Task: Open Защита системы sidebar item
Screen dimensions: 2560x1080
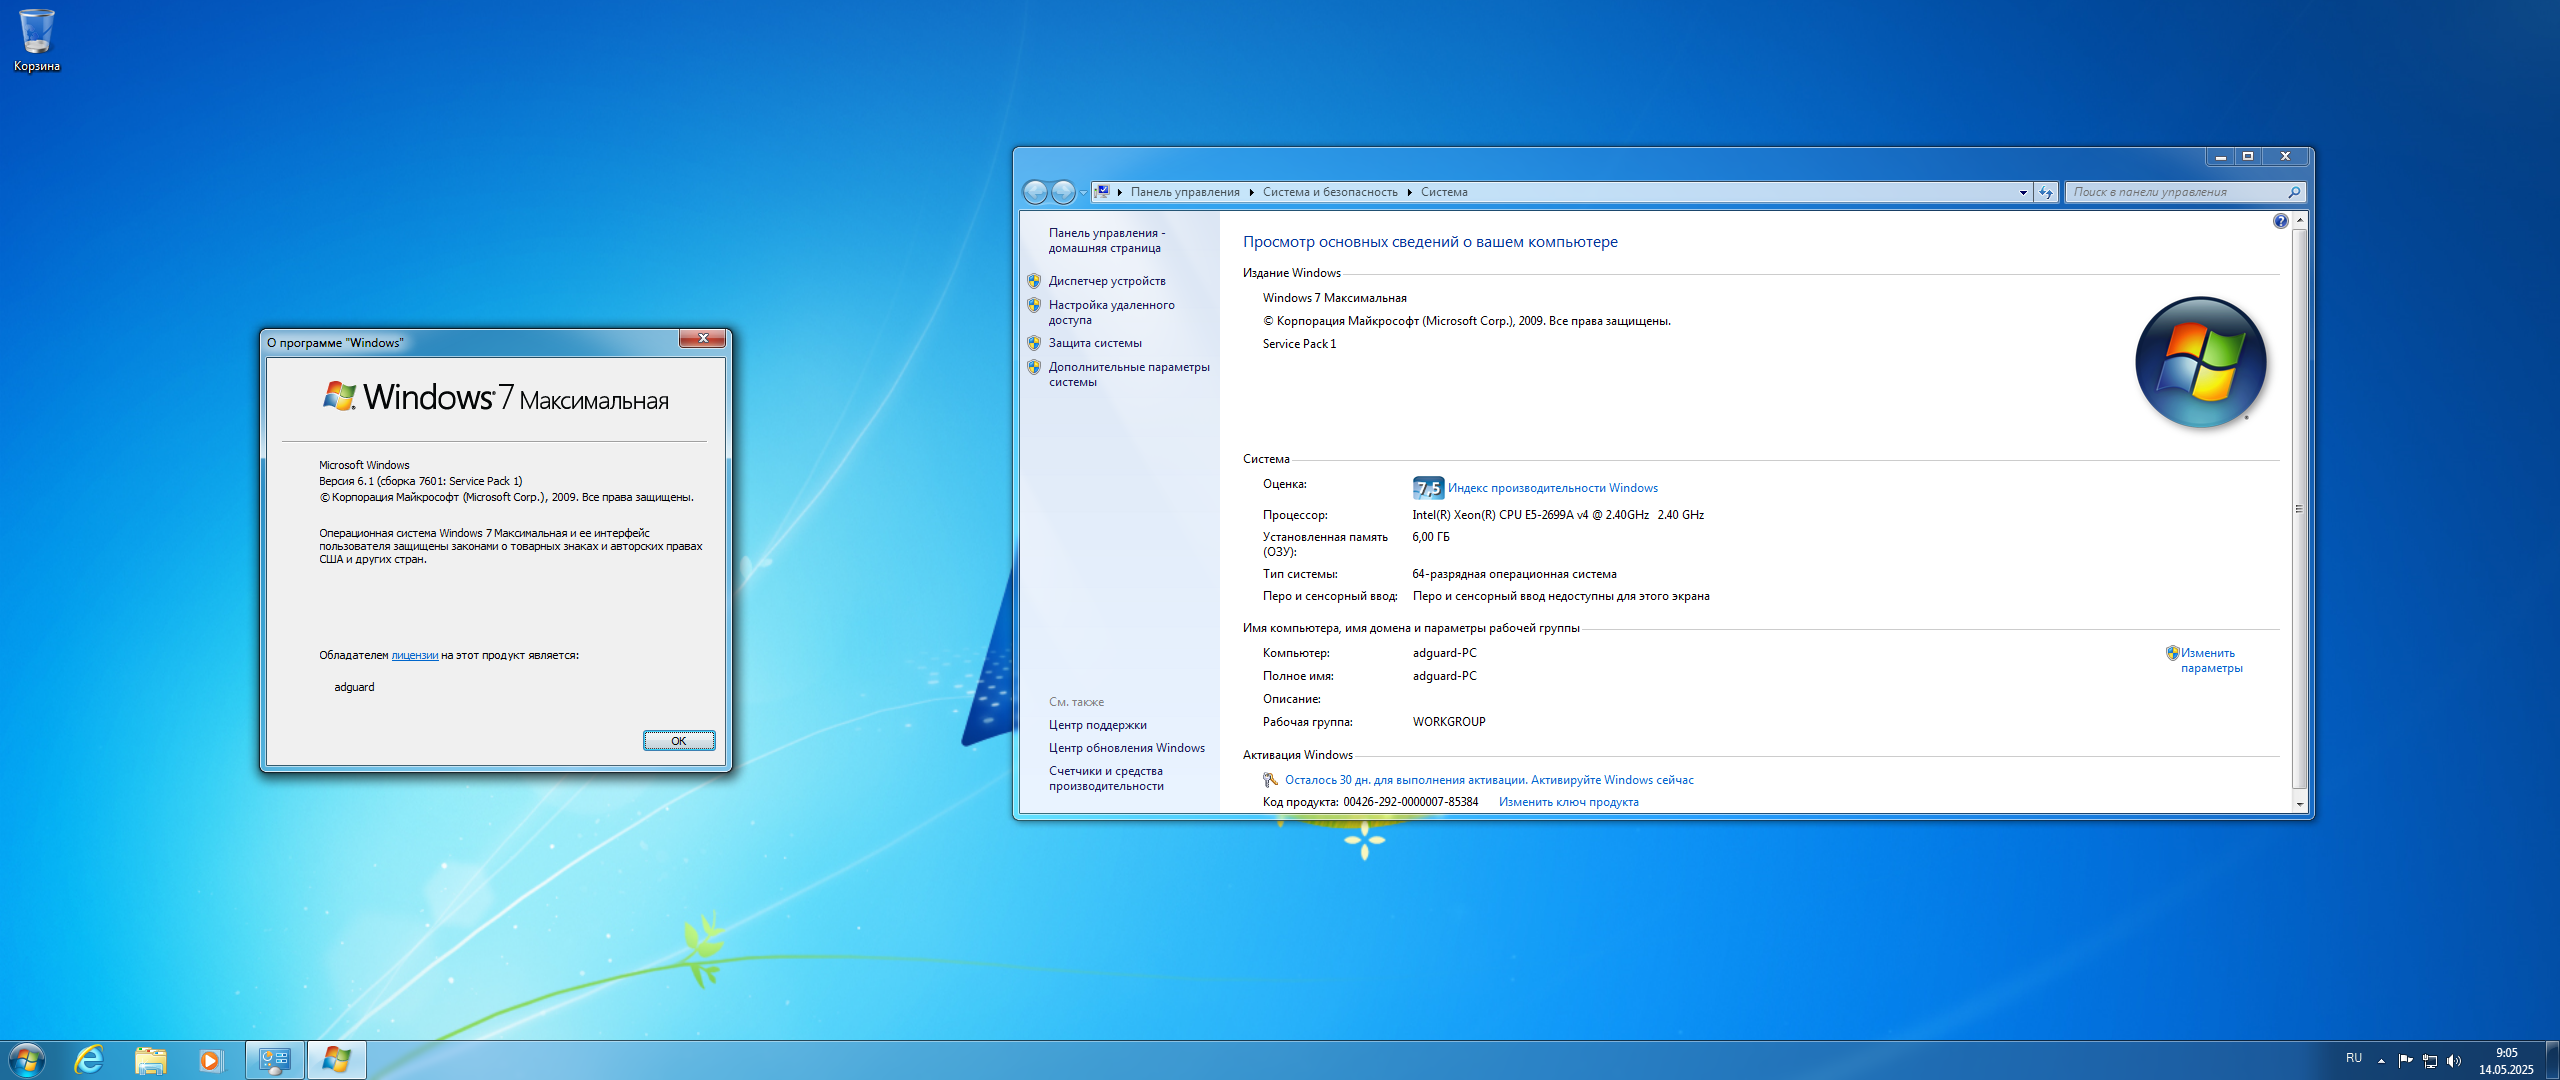Action: pos(1095,343)
